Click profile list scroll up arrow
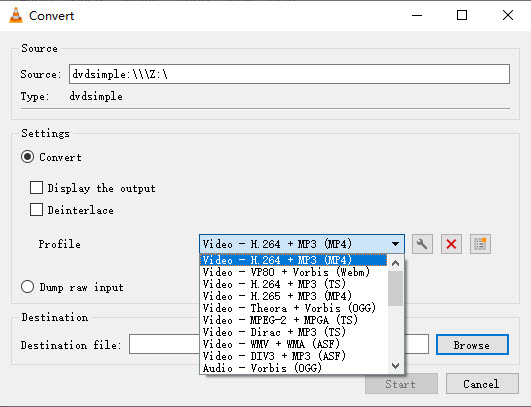Screen dimensions: 531x407 [395, 263]
